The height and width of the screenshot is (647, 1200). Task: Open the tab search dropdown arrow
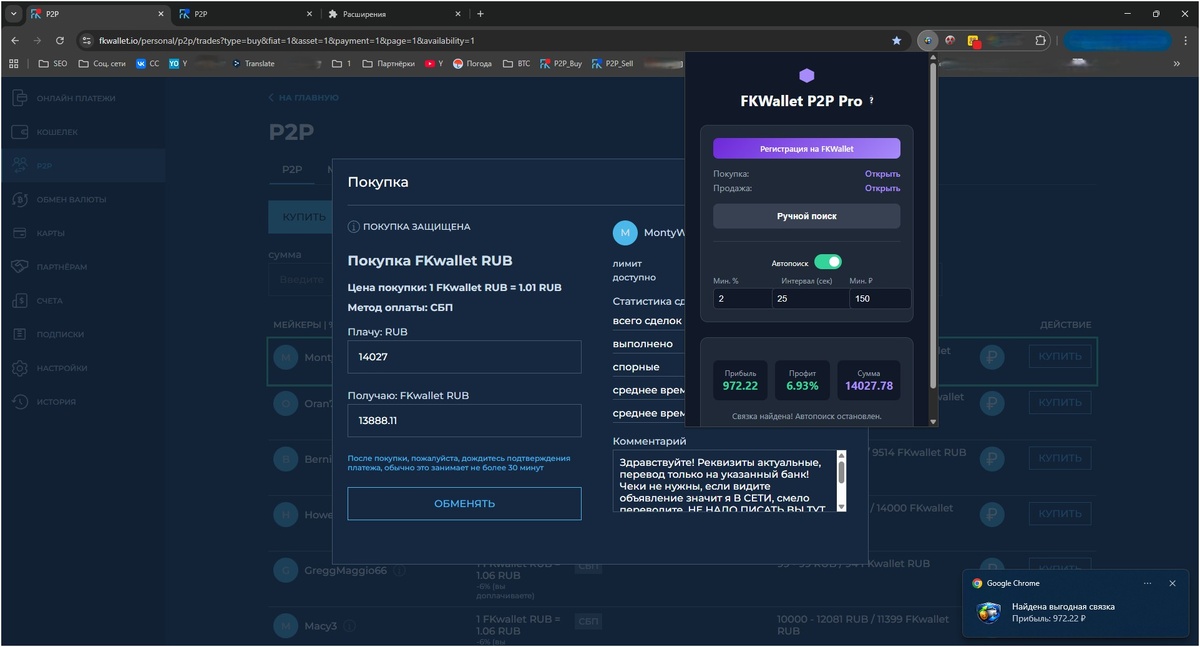pos(14,14)
